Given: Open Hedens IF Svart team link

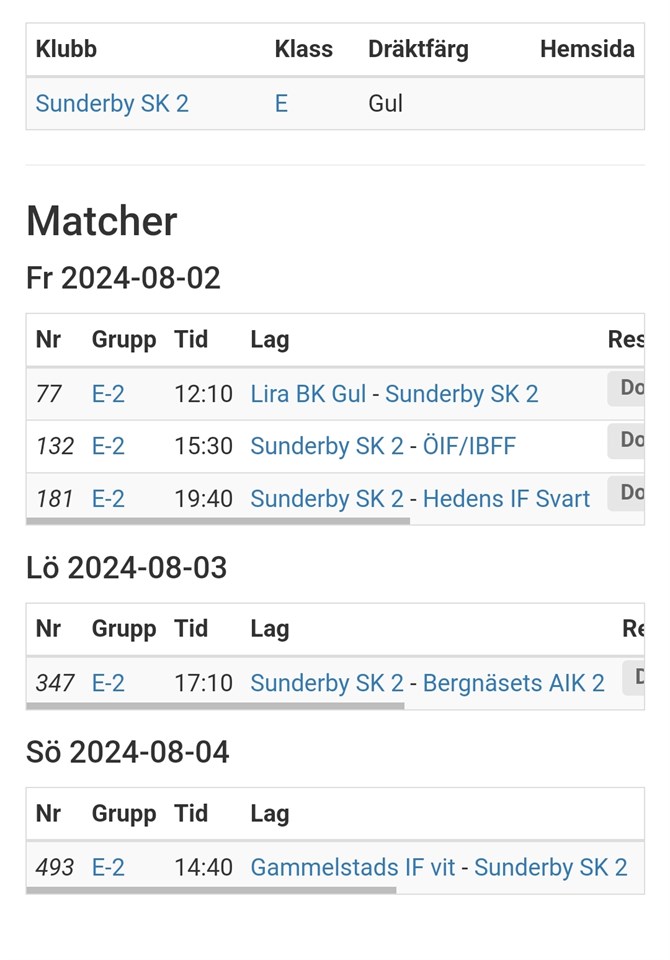Looking at the screenshot, I should point(506,498).
